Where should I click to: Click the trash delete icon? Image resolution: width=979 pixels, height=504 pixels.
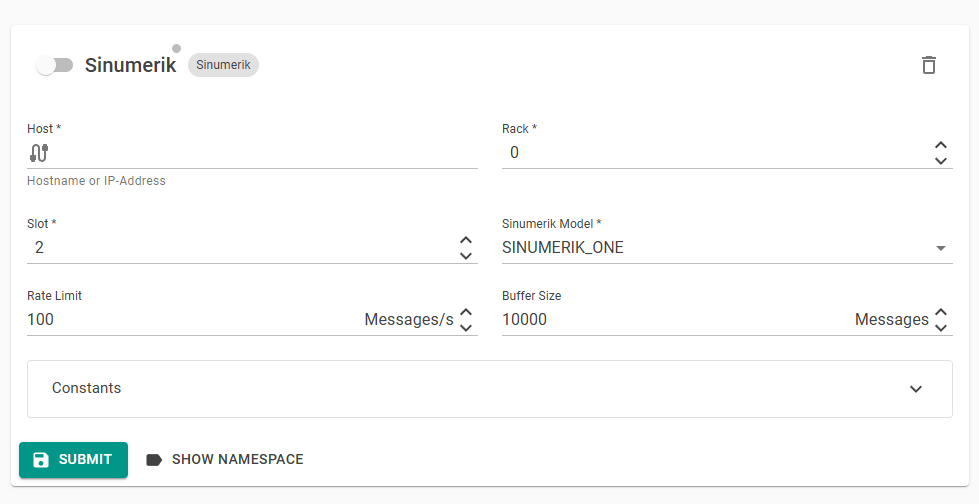coord(929,65)
